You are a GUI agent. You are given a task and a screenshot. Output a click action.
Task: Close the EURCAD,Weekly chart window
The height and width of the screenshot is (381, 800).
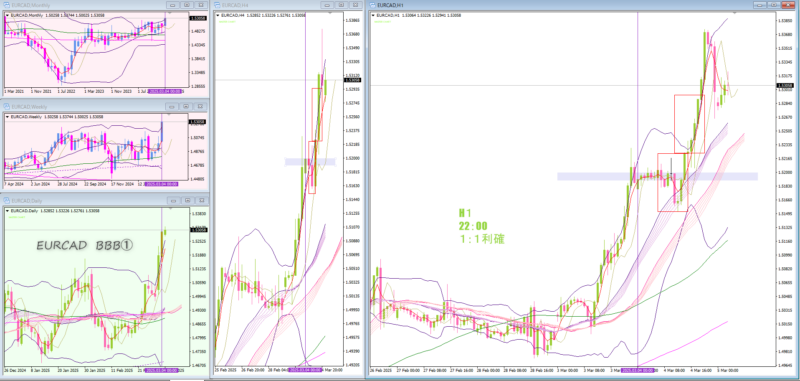point(201,106)
